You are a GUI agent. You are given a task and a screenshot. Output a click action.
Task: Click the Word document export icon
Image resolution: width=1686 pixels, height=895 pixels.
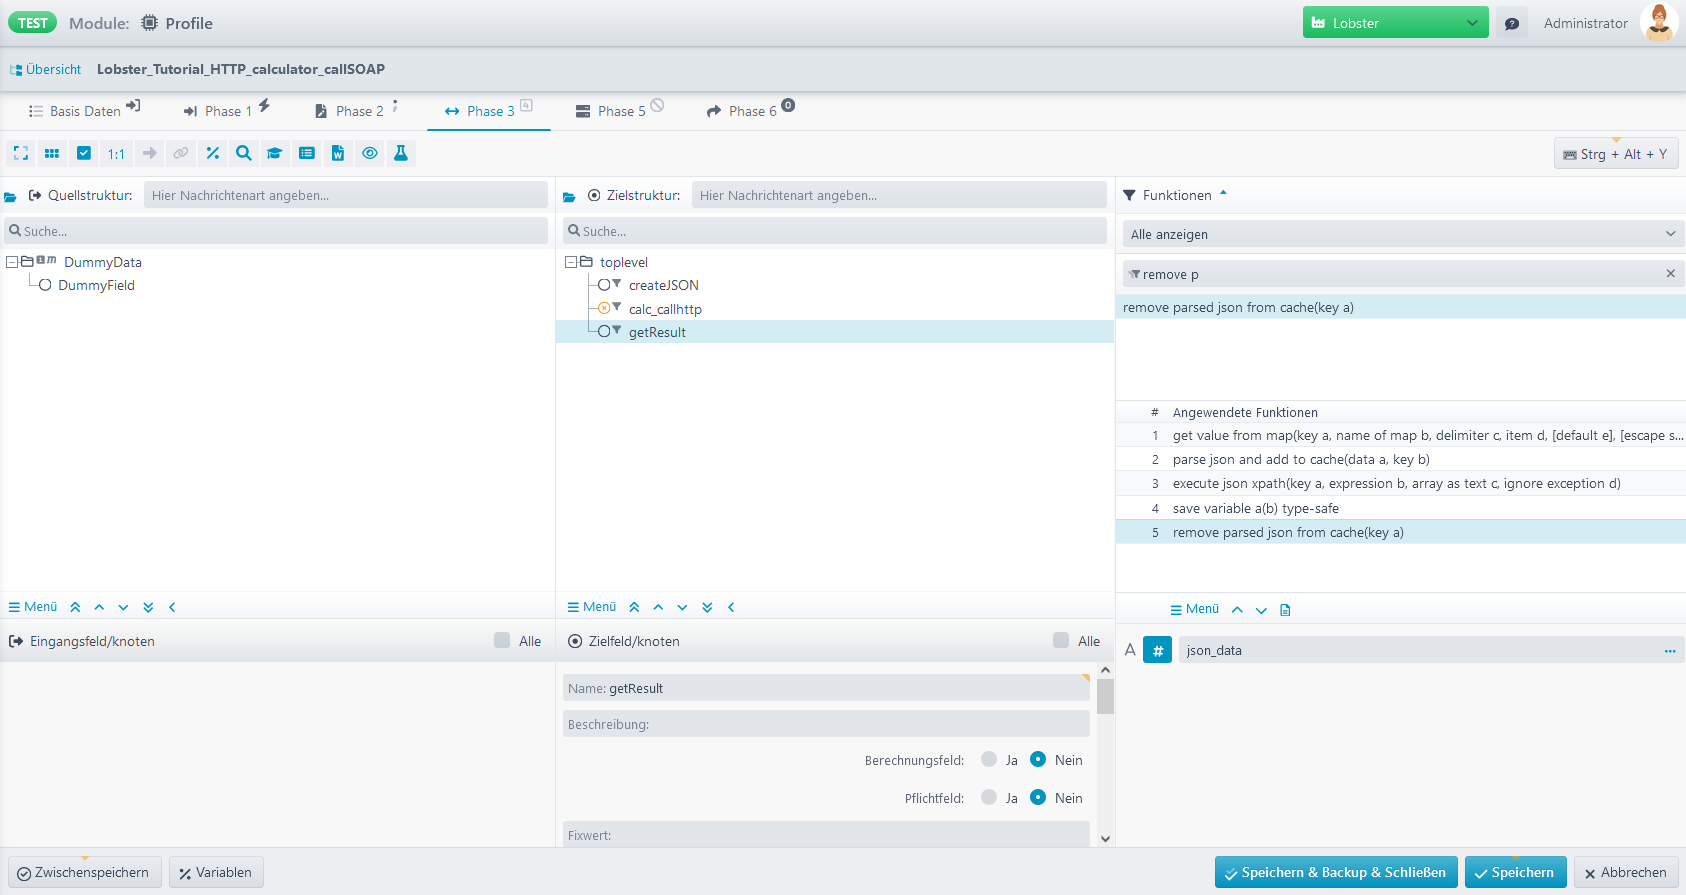tap(338, 153)
